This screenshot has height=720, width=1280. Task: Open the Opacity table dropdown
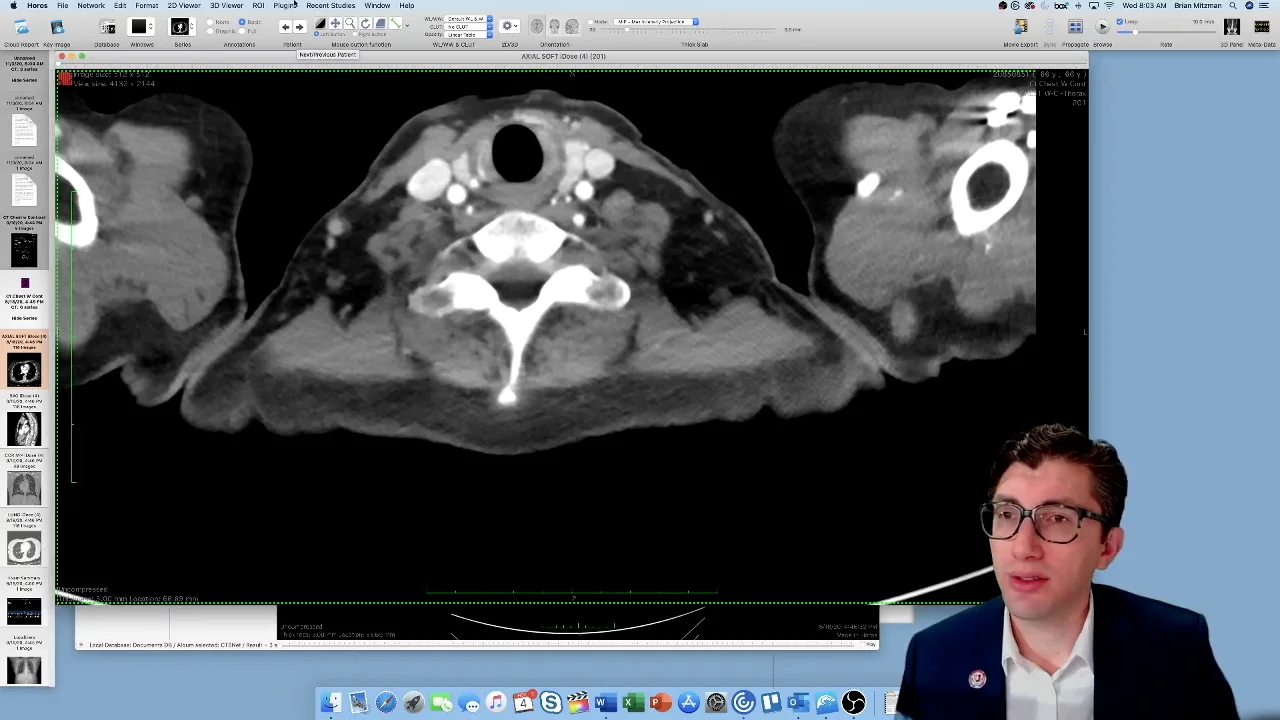coord(470,34)
